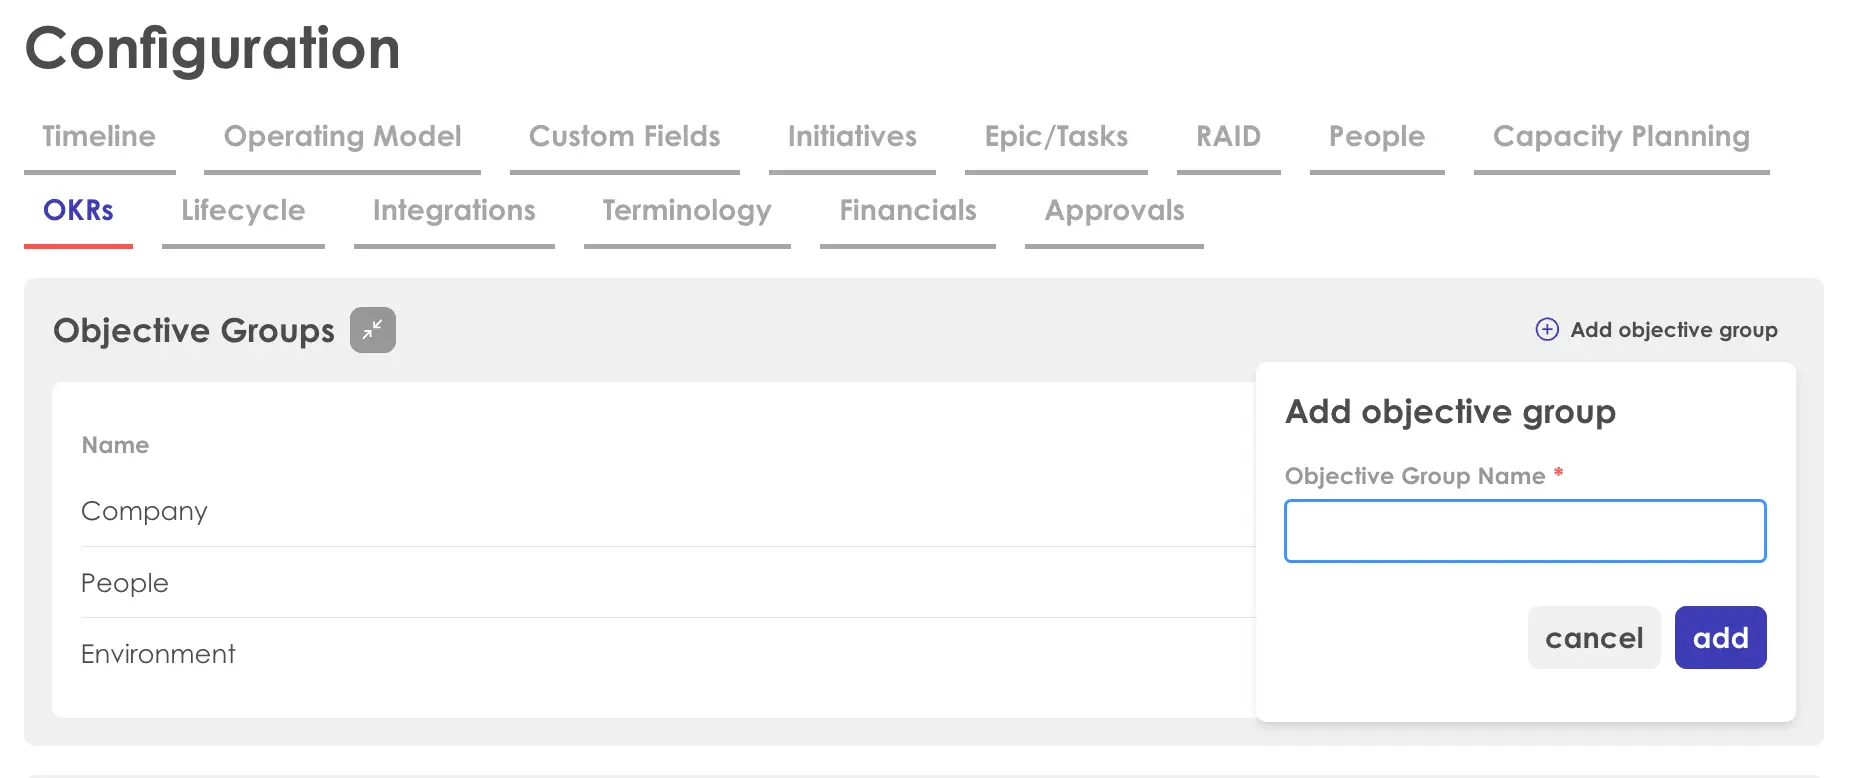
Task: Confirm with the add button
Action: 1720,638
